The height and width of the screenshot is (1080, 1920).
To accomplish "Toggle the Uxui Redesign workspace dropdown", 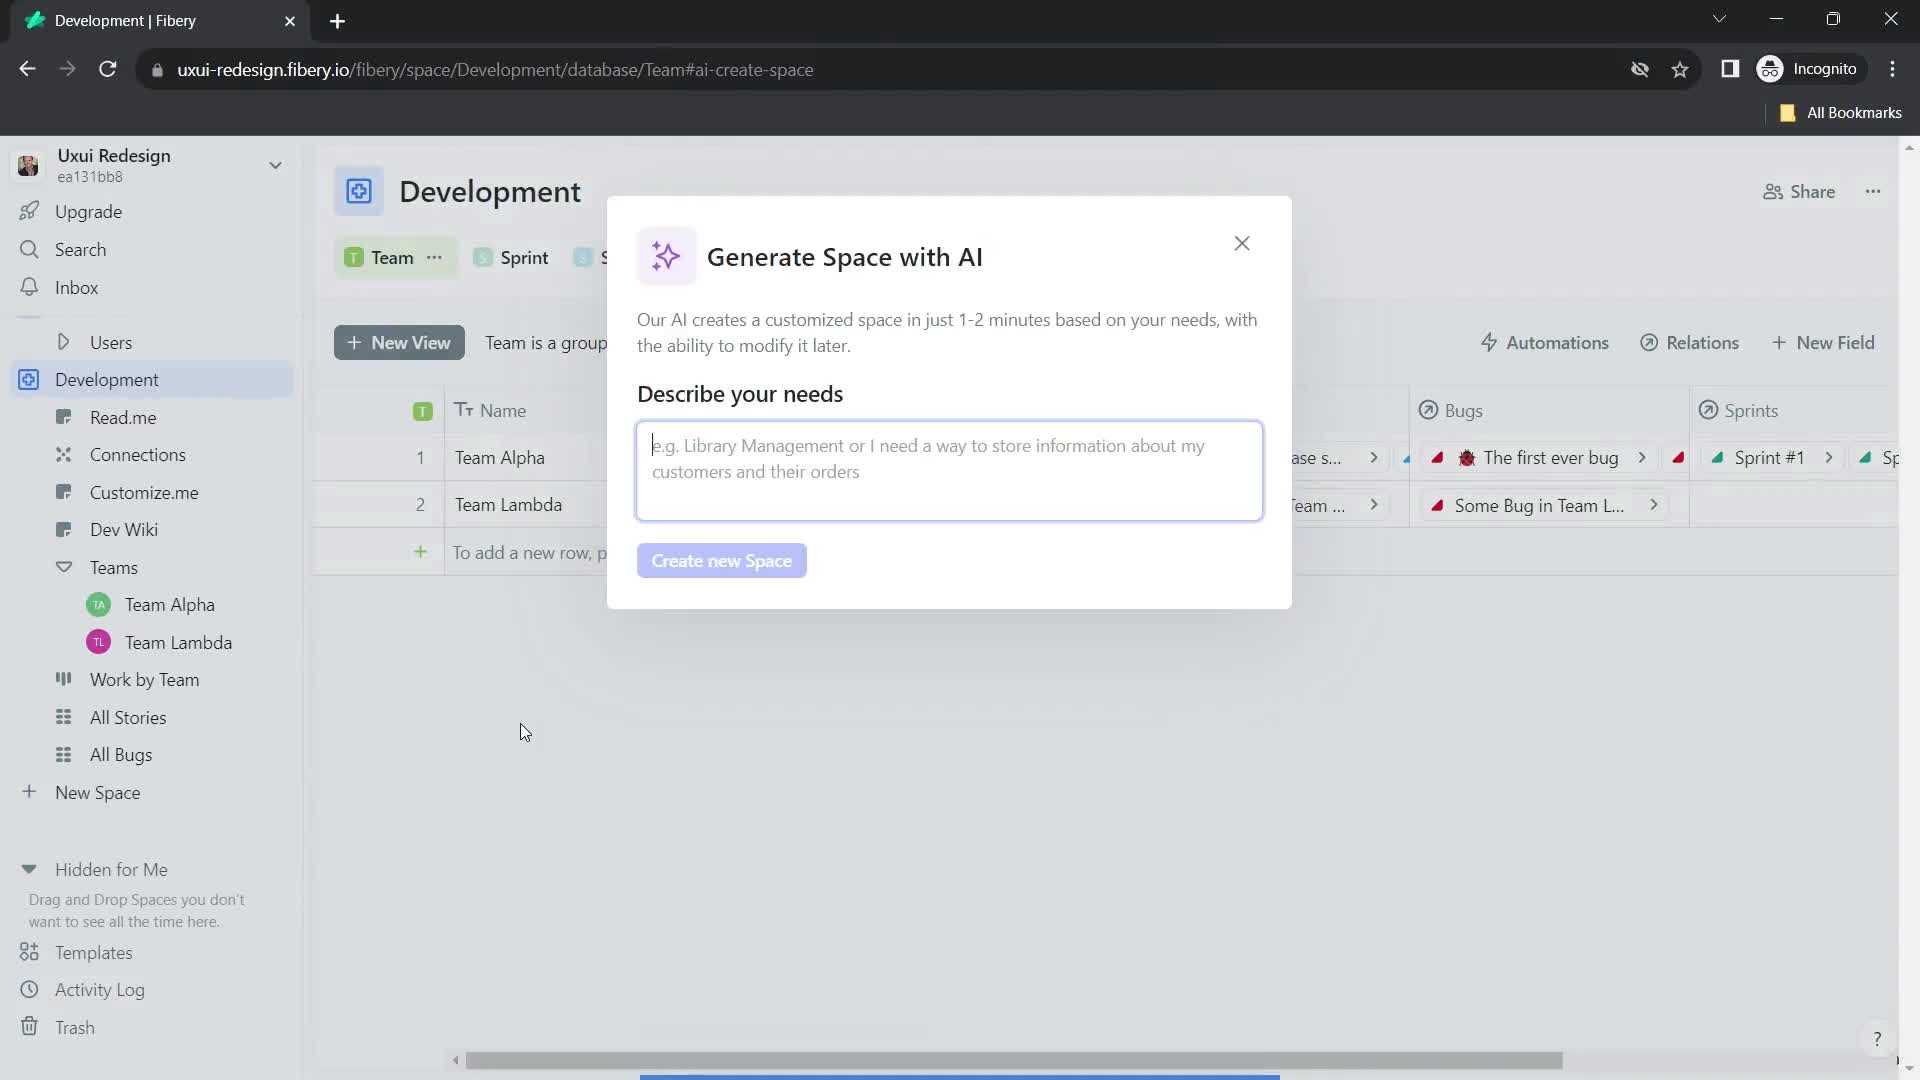I will point(276,165).
